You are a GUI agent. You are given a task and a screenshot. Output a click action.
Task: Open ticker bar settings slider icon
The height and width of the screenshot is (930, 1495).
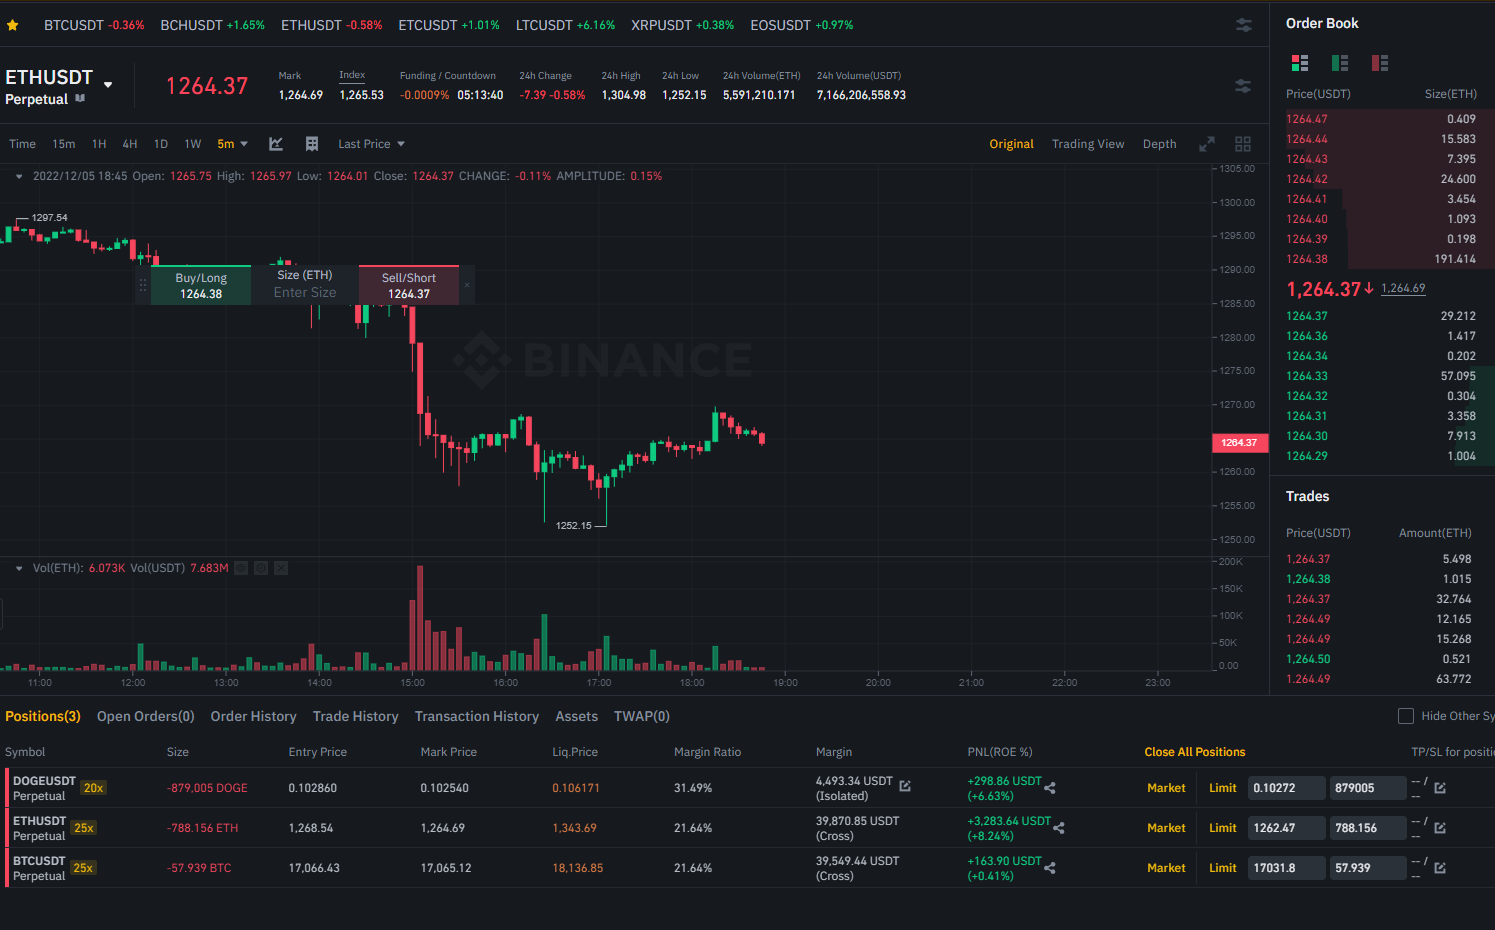click(x=1244, y=25)
